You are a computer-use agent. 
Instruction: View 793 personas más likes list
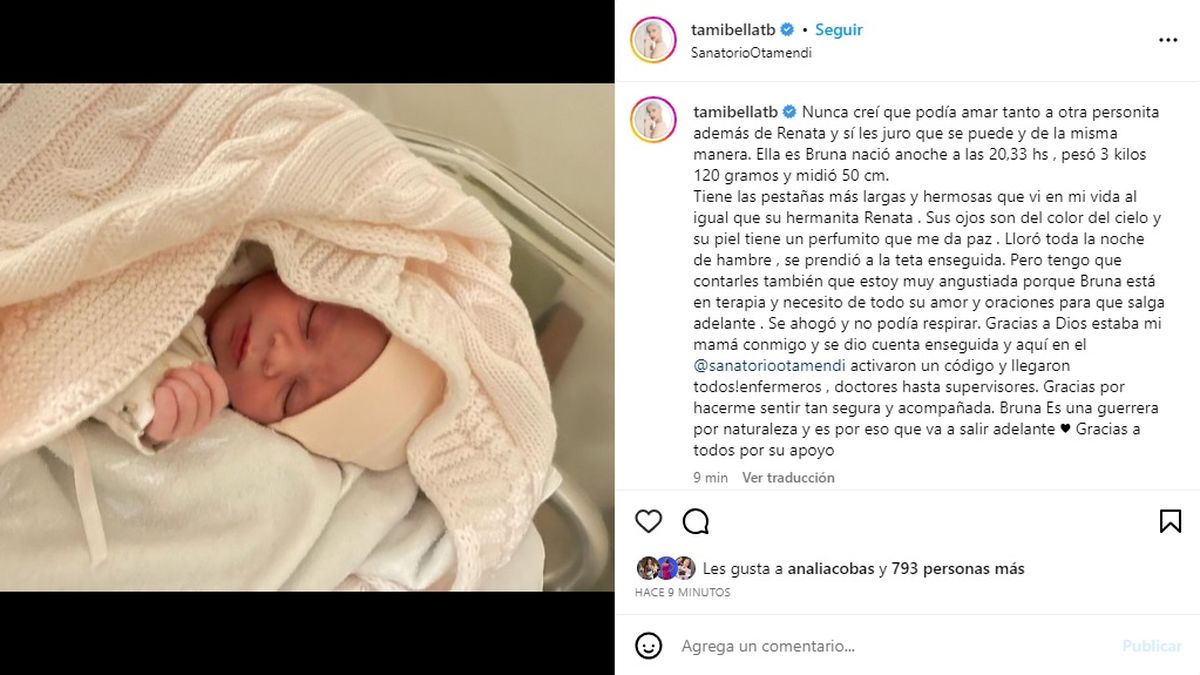pos(959,569)
